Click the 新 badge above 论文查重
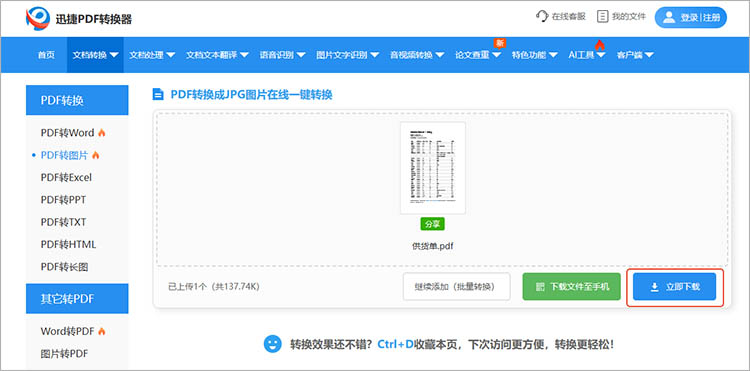 click(x=500, y=43)
